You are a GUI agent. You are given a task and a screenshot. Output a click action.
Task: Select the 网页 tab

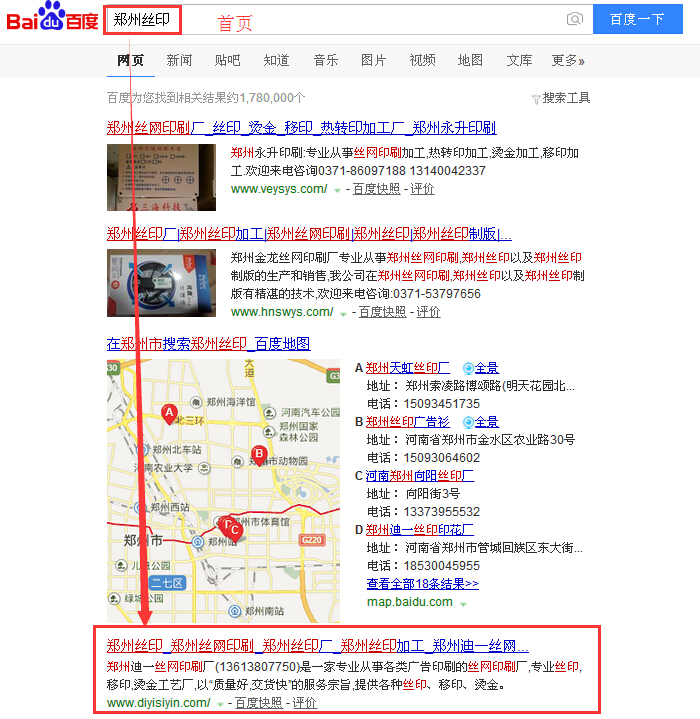point(131,61)
